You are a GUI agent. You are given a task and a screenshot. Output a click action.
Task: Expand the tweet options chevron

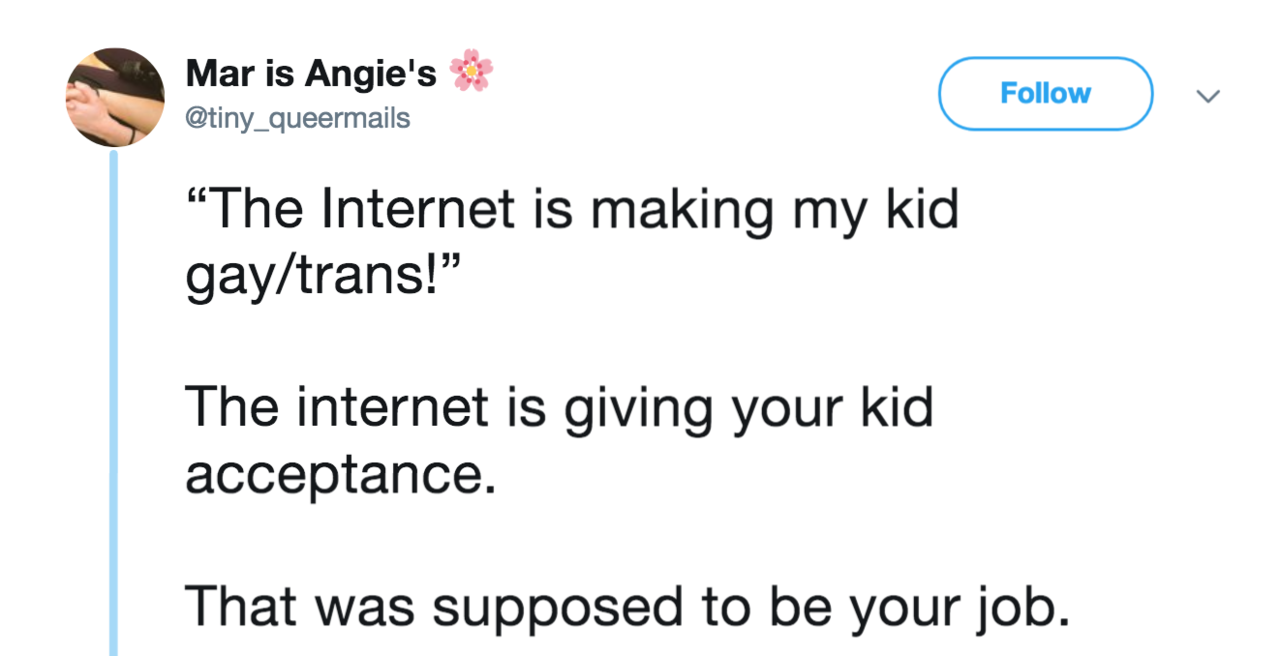click(x=1209, y=97)
